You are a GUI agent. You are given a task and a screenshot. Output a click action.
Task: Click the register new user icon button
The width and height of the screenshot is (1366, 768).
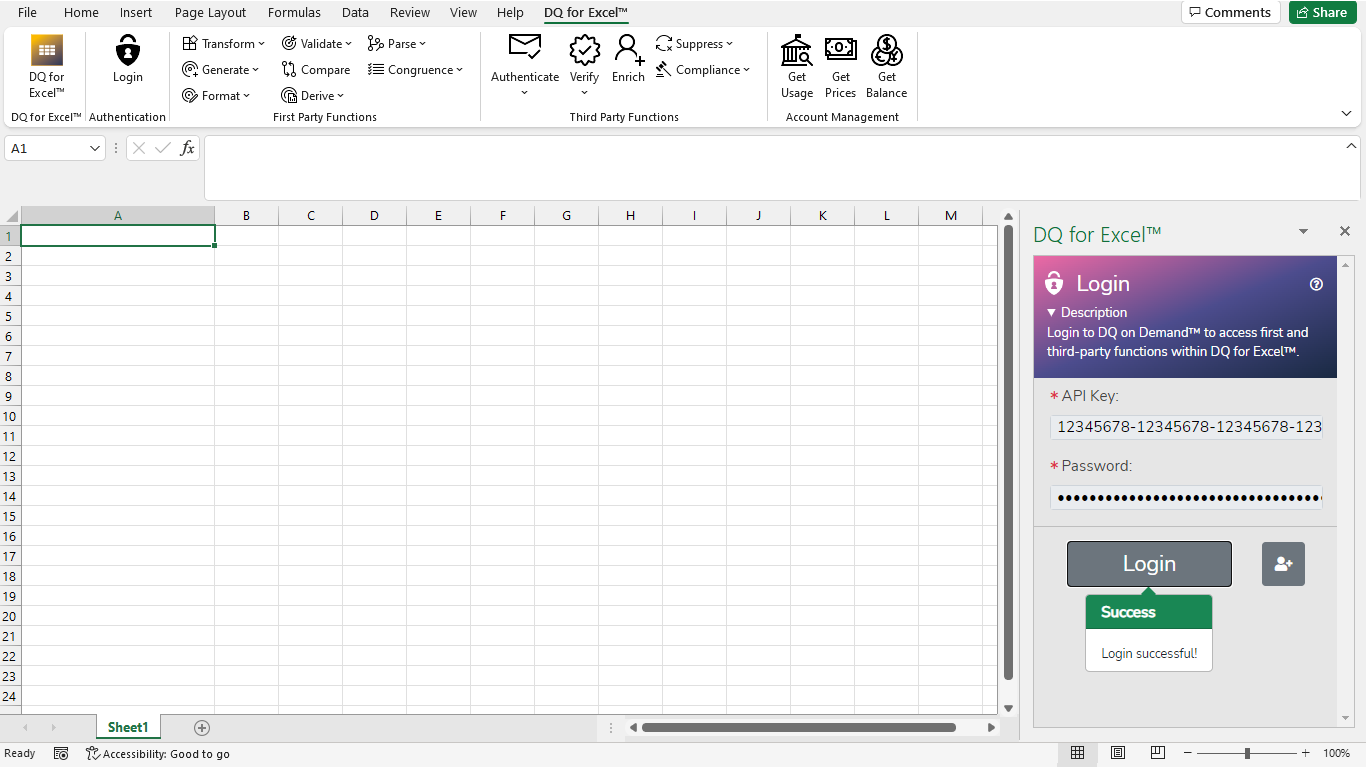click(x=1283, y=564)
